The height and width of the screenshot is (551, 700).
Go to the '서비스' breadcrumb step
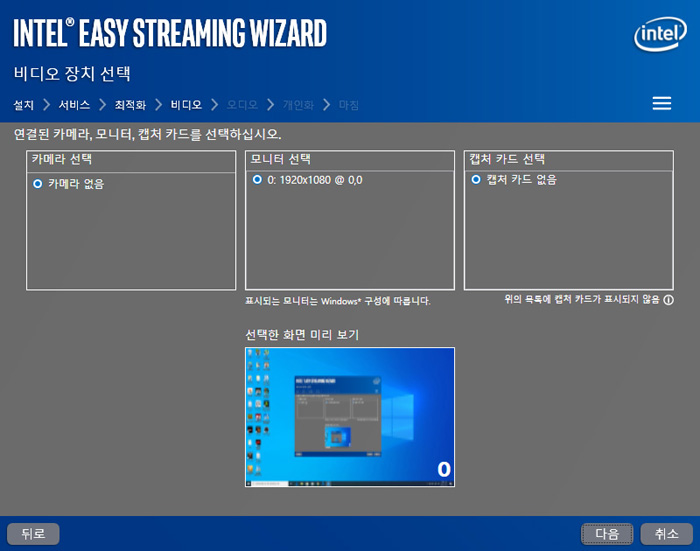tap(74, 105)
